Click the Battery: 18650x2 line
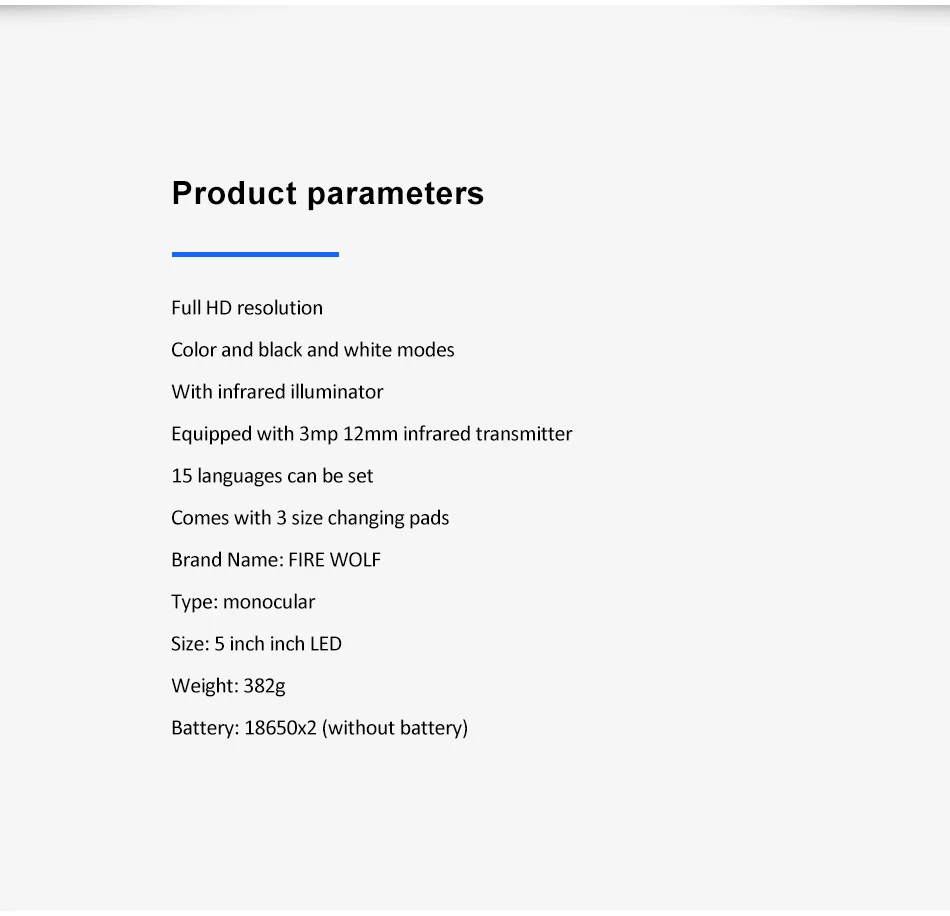 click(320, 728)
